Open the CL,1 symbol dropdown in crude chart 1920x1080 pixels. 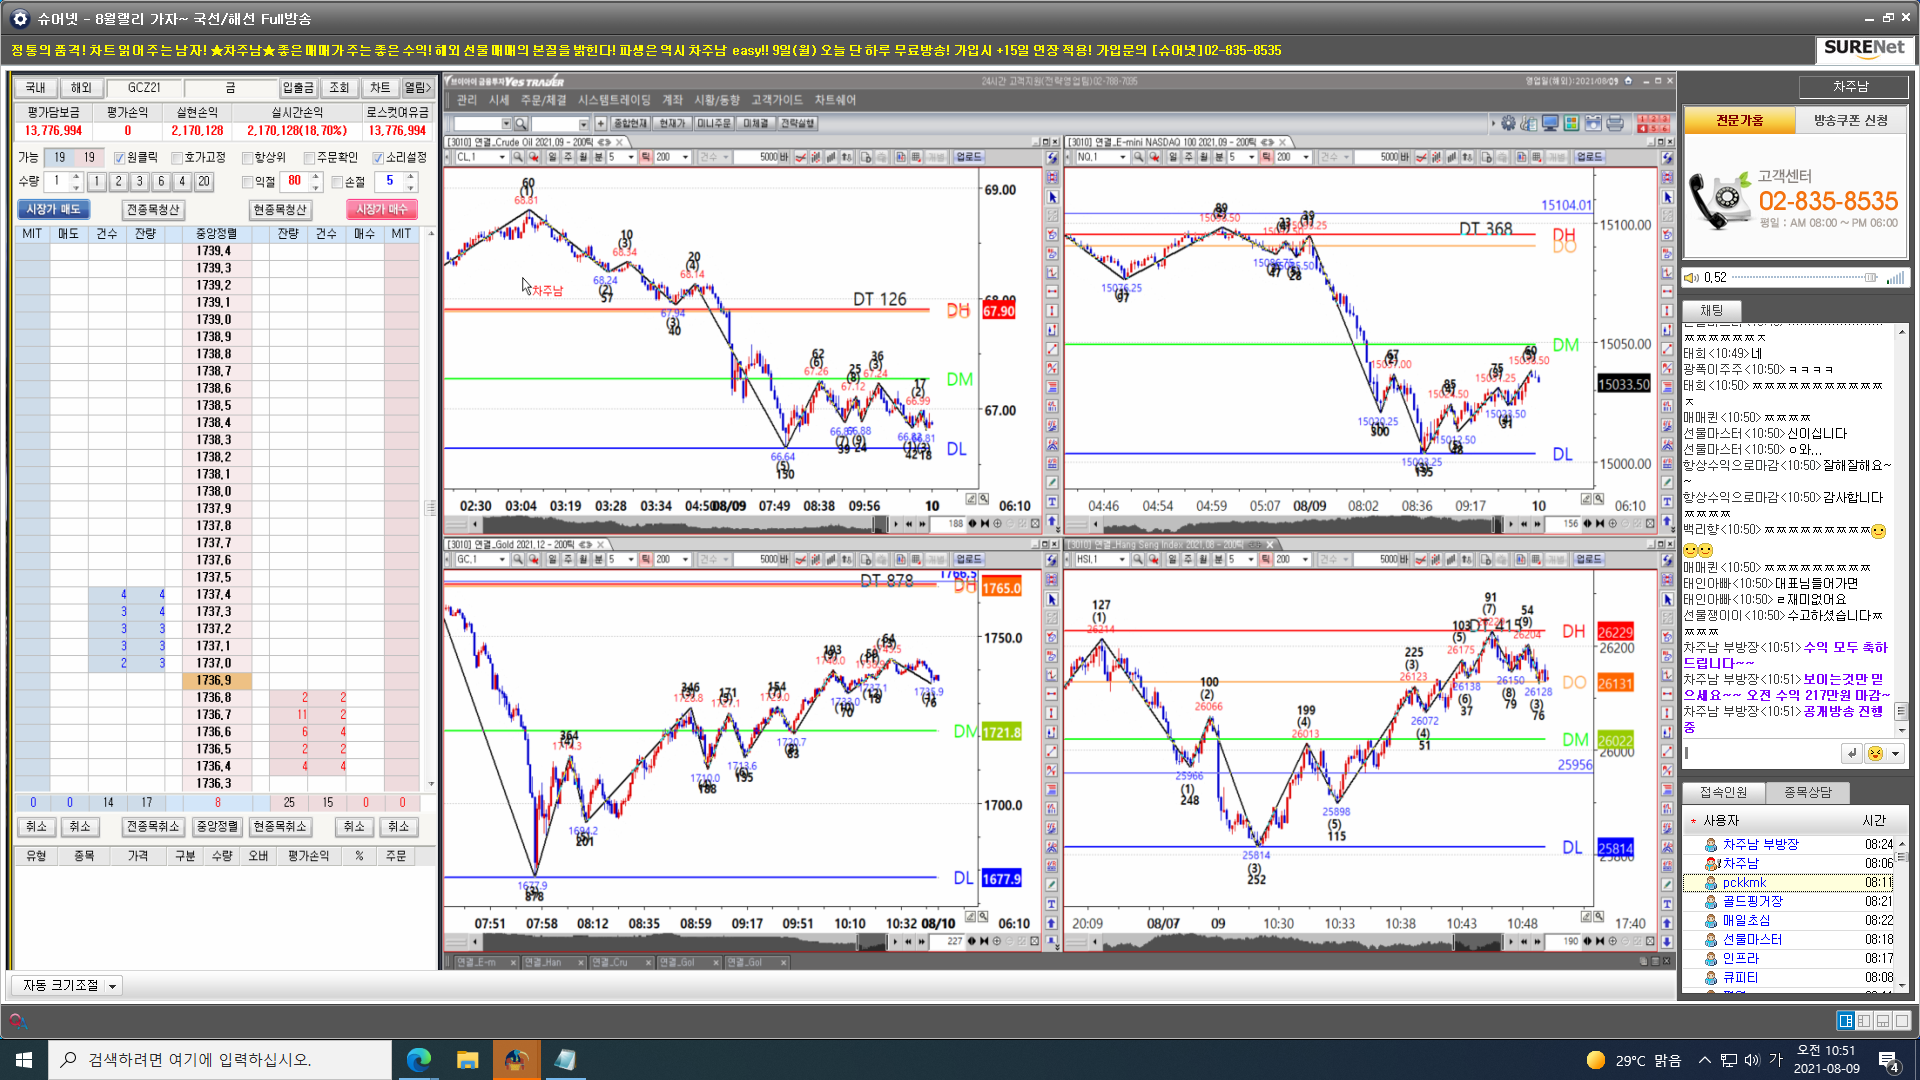click(x=502, y=157)
